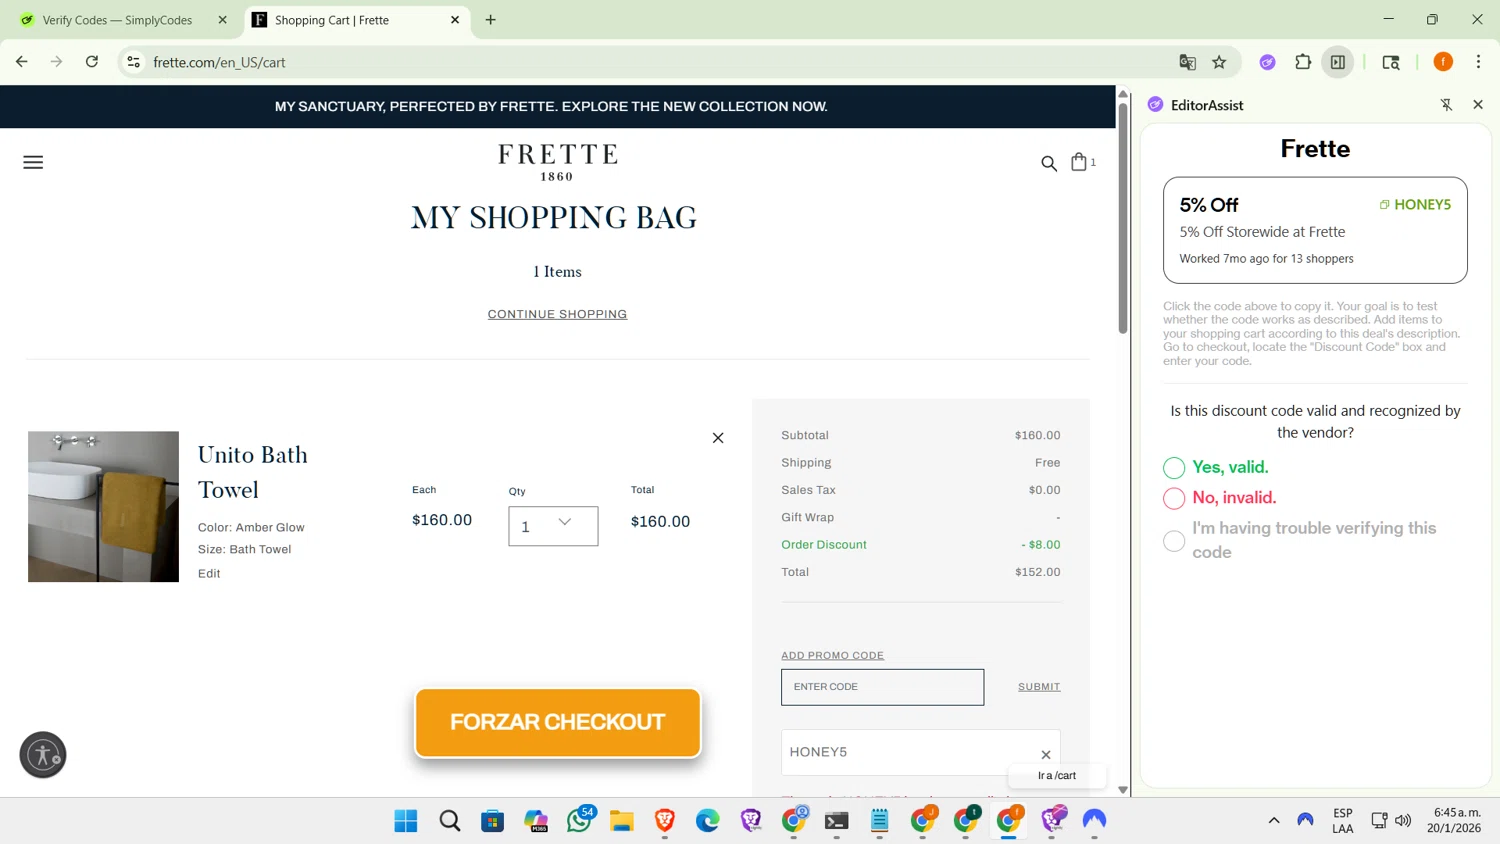Click the Order Discount -$8.00 amount
Viewport: 1500px width, 844px height.
[x=1041, y=545]
